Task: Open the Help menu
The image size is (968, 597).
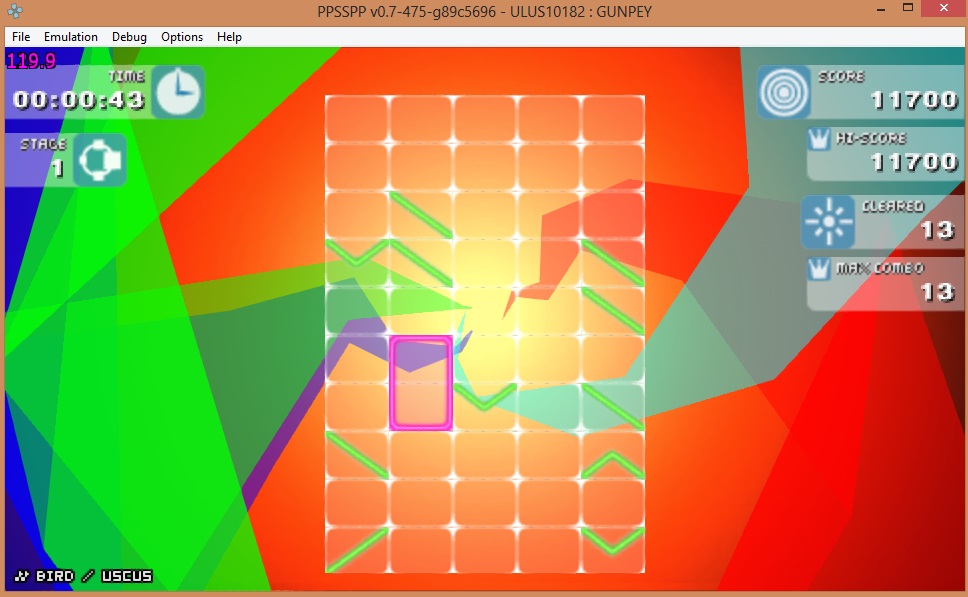Action: point(229,37)
